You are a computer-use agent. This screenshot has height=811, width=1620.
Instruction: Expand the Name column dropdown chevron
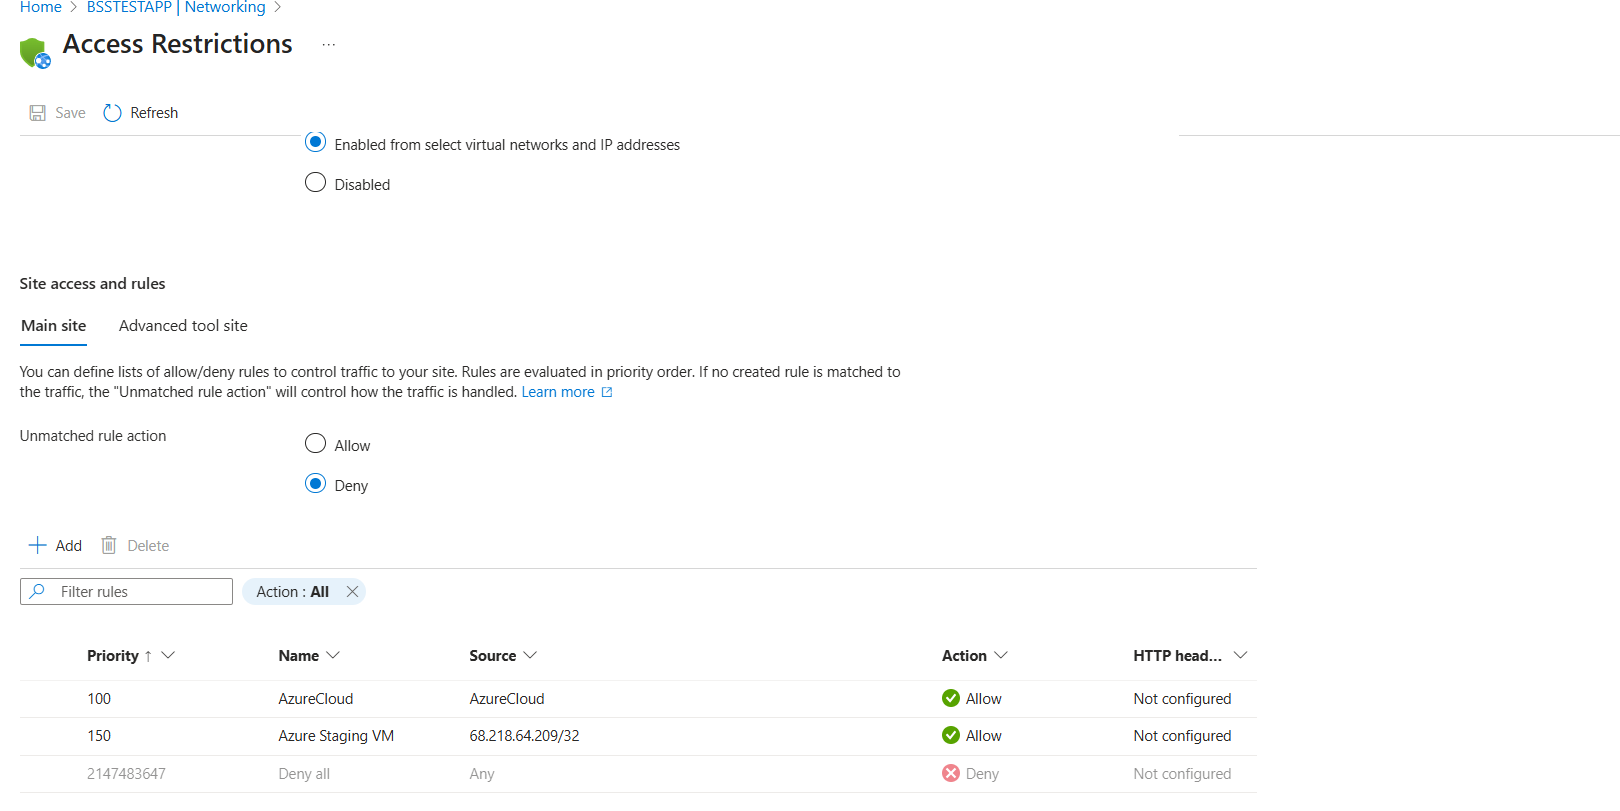[333, 655]
